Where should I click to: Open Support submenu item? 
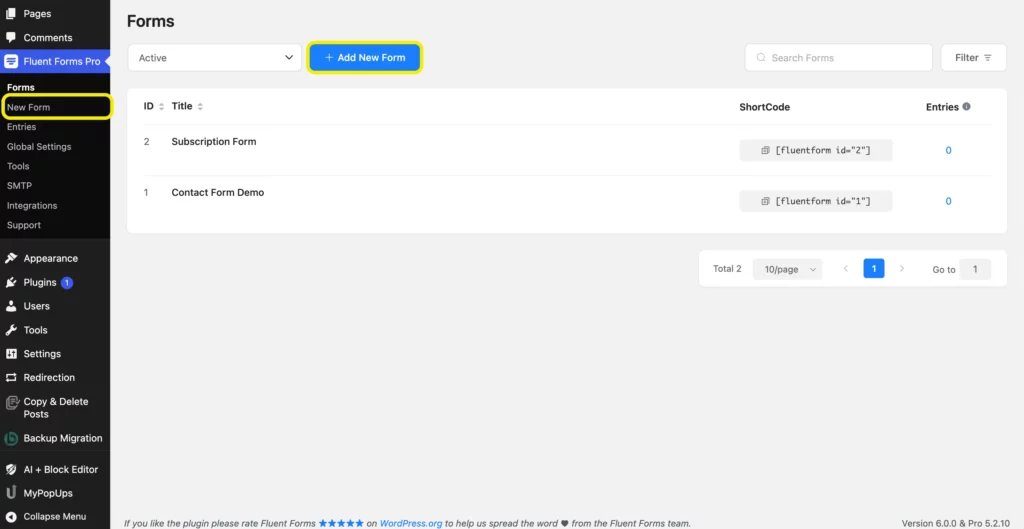coord(24,225)
